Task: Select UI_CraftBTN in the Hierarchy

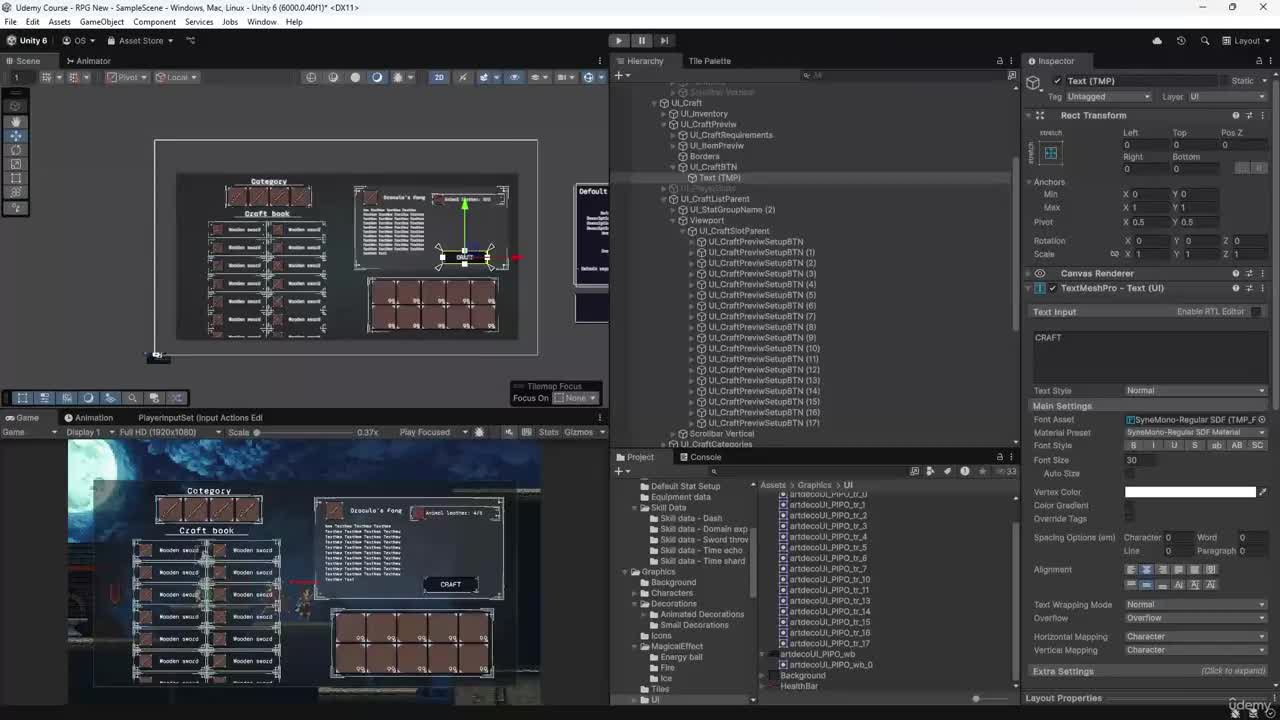Action: coord(713,167)
